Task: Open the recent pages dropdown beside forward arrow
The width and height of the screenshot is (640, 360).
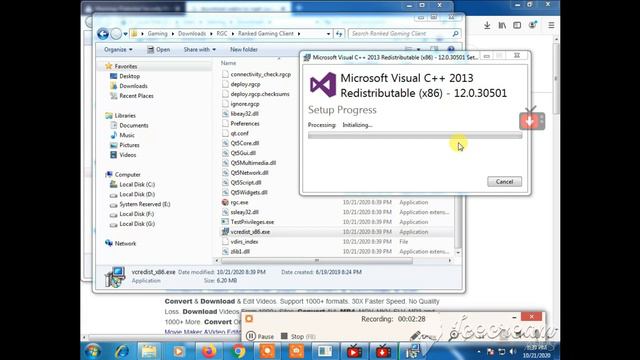Action: 125,34
